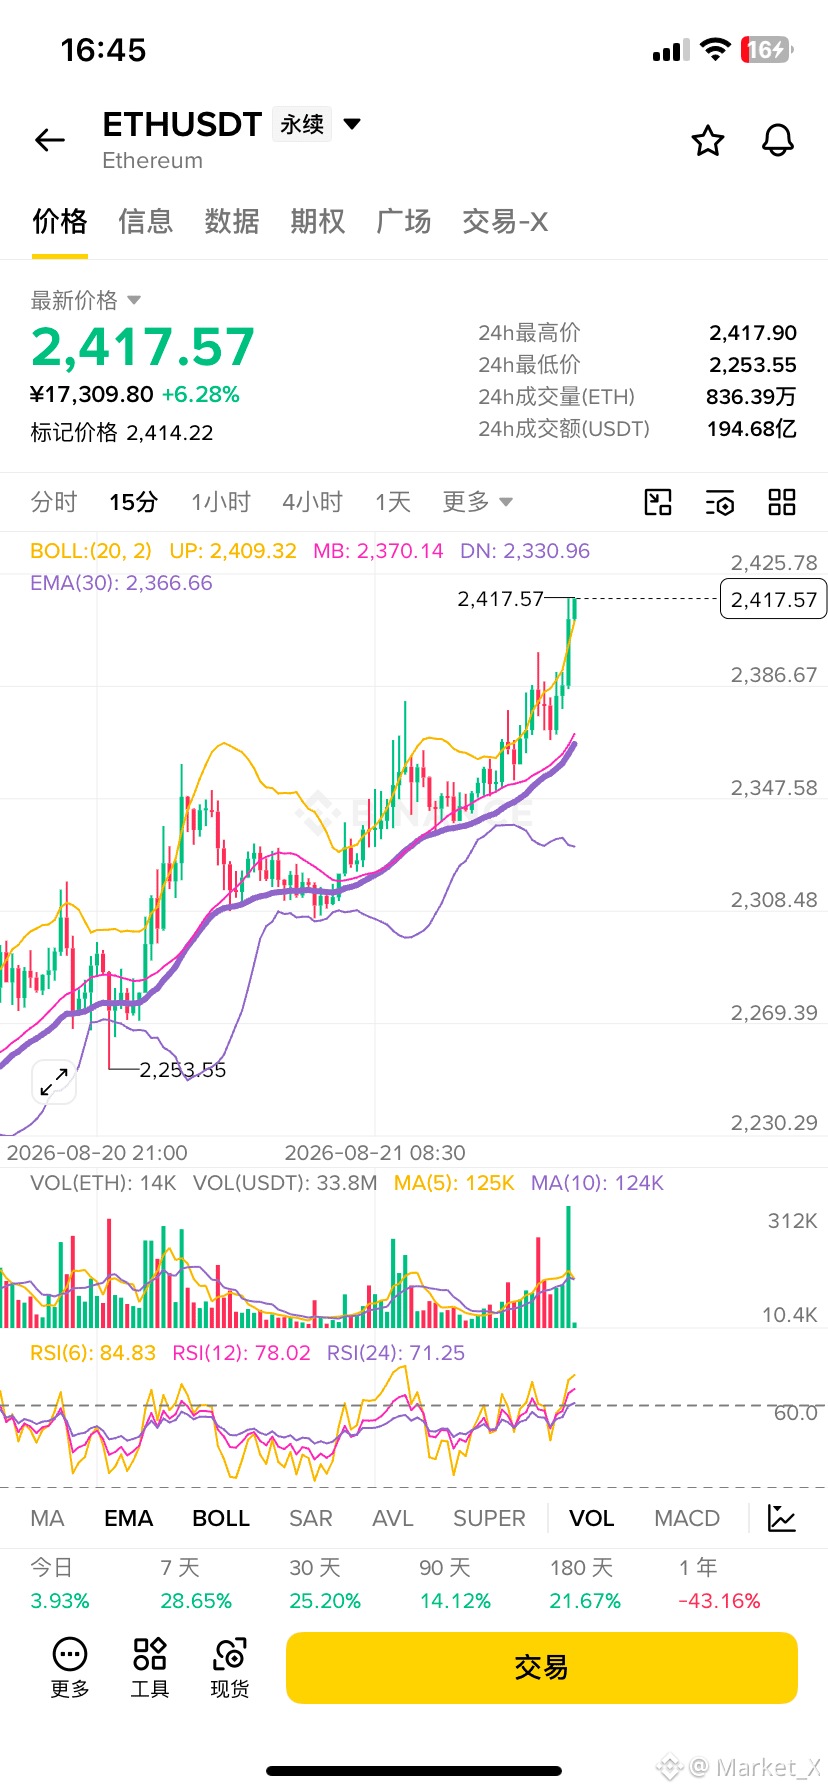Viewport: 828px width, 1792px height.
Task: Open the 广场 tab
Action: (404, 221)
